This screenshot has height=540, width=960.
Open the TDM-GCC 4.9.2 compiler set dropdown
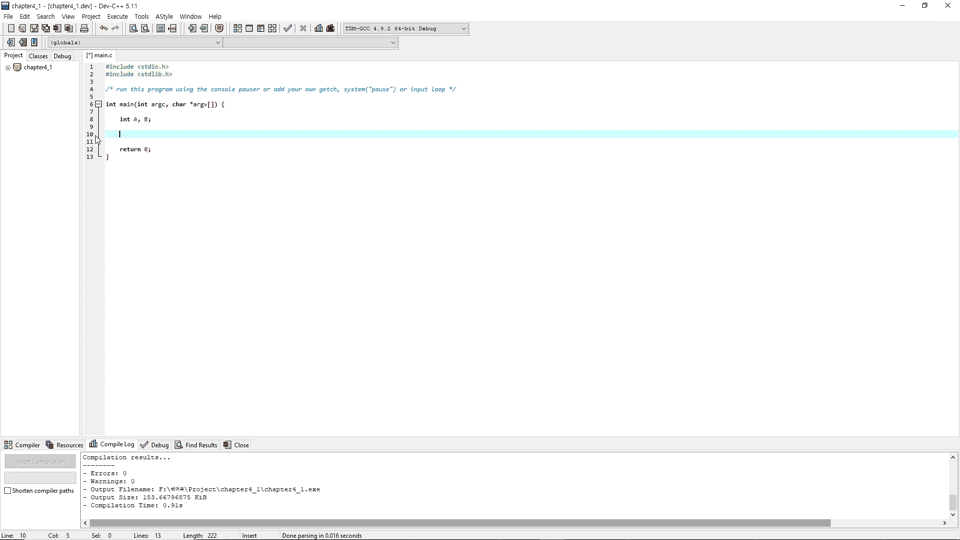pos(405,28)
